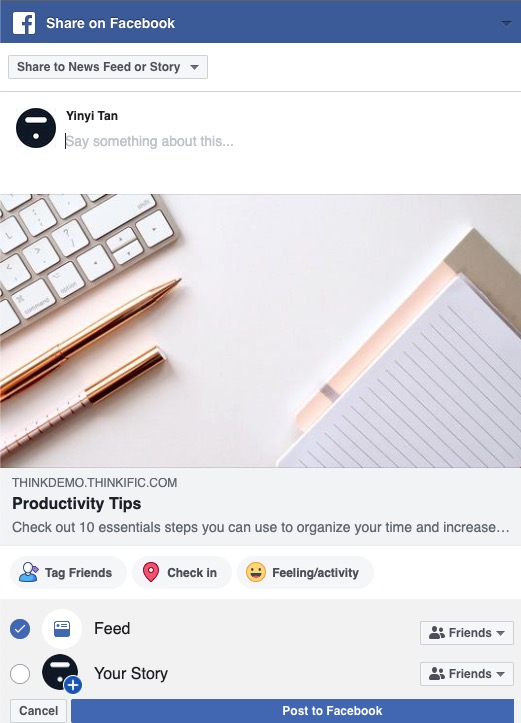Screen dimensions: 521x723
Task: Click the Check in location pin icon
Action: click(151, 572)
